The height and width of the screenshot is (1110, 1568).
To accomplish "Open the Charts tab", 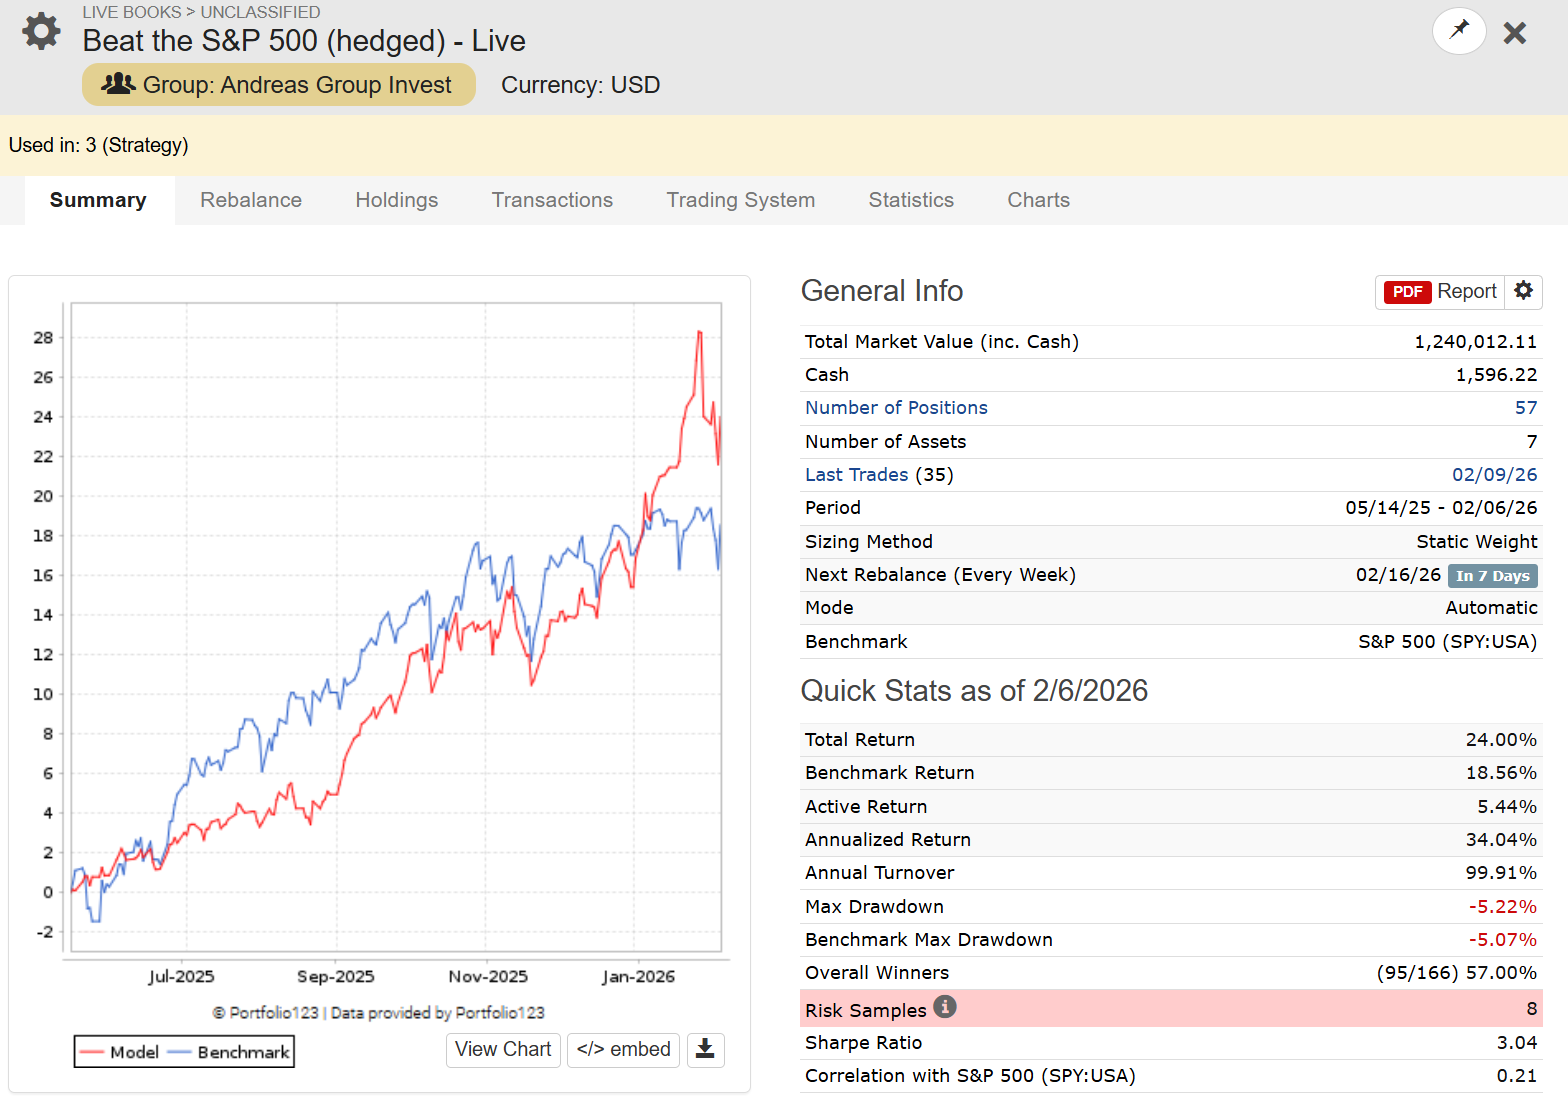I will point(1038,200).
